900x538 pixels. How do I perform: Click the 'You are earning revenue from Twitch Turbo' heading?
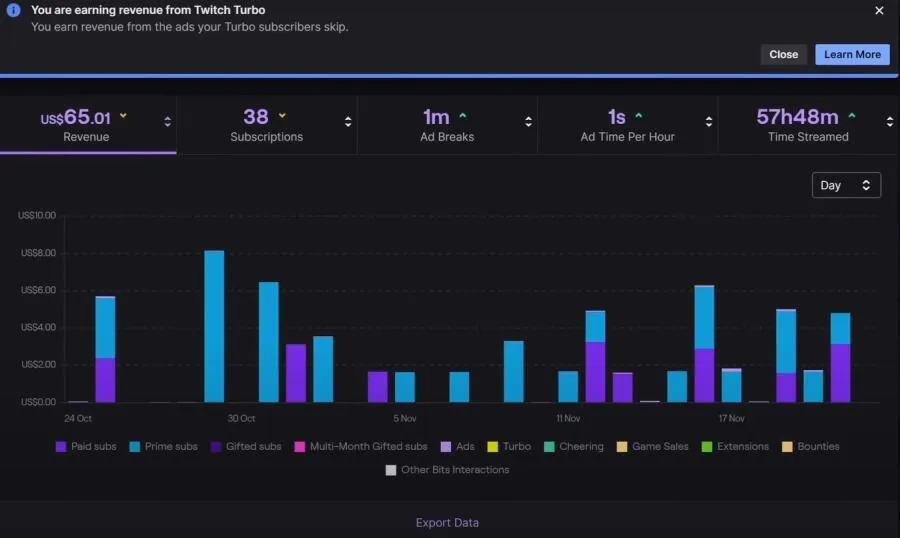pyautogui.click(x=148, y=10)
